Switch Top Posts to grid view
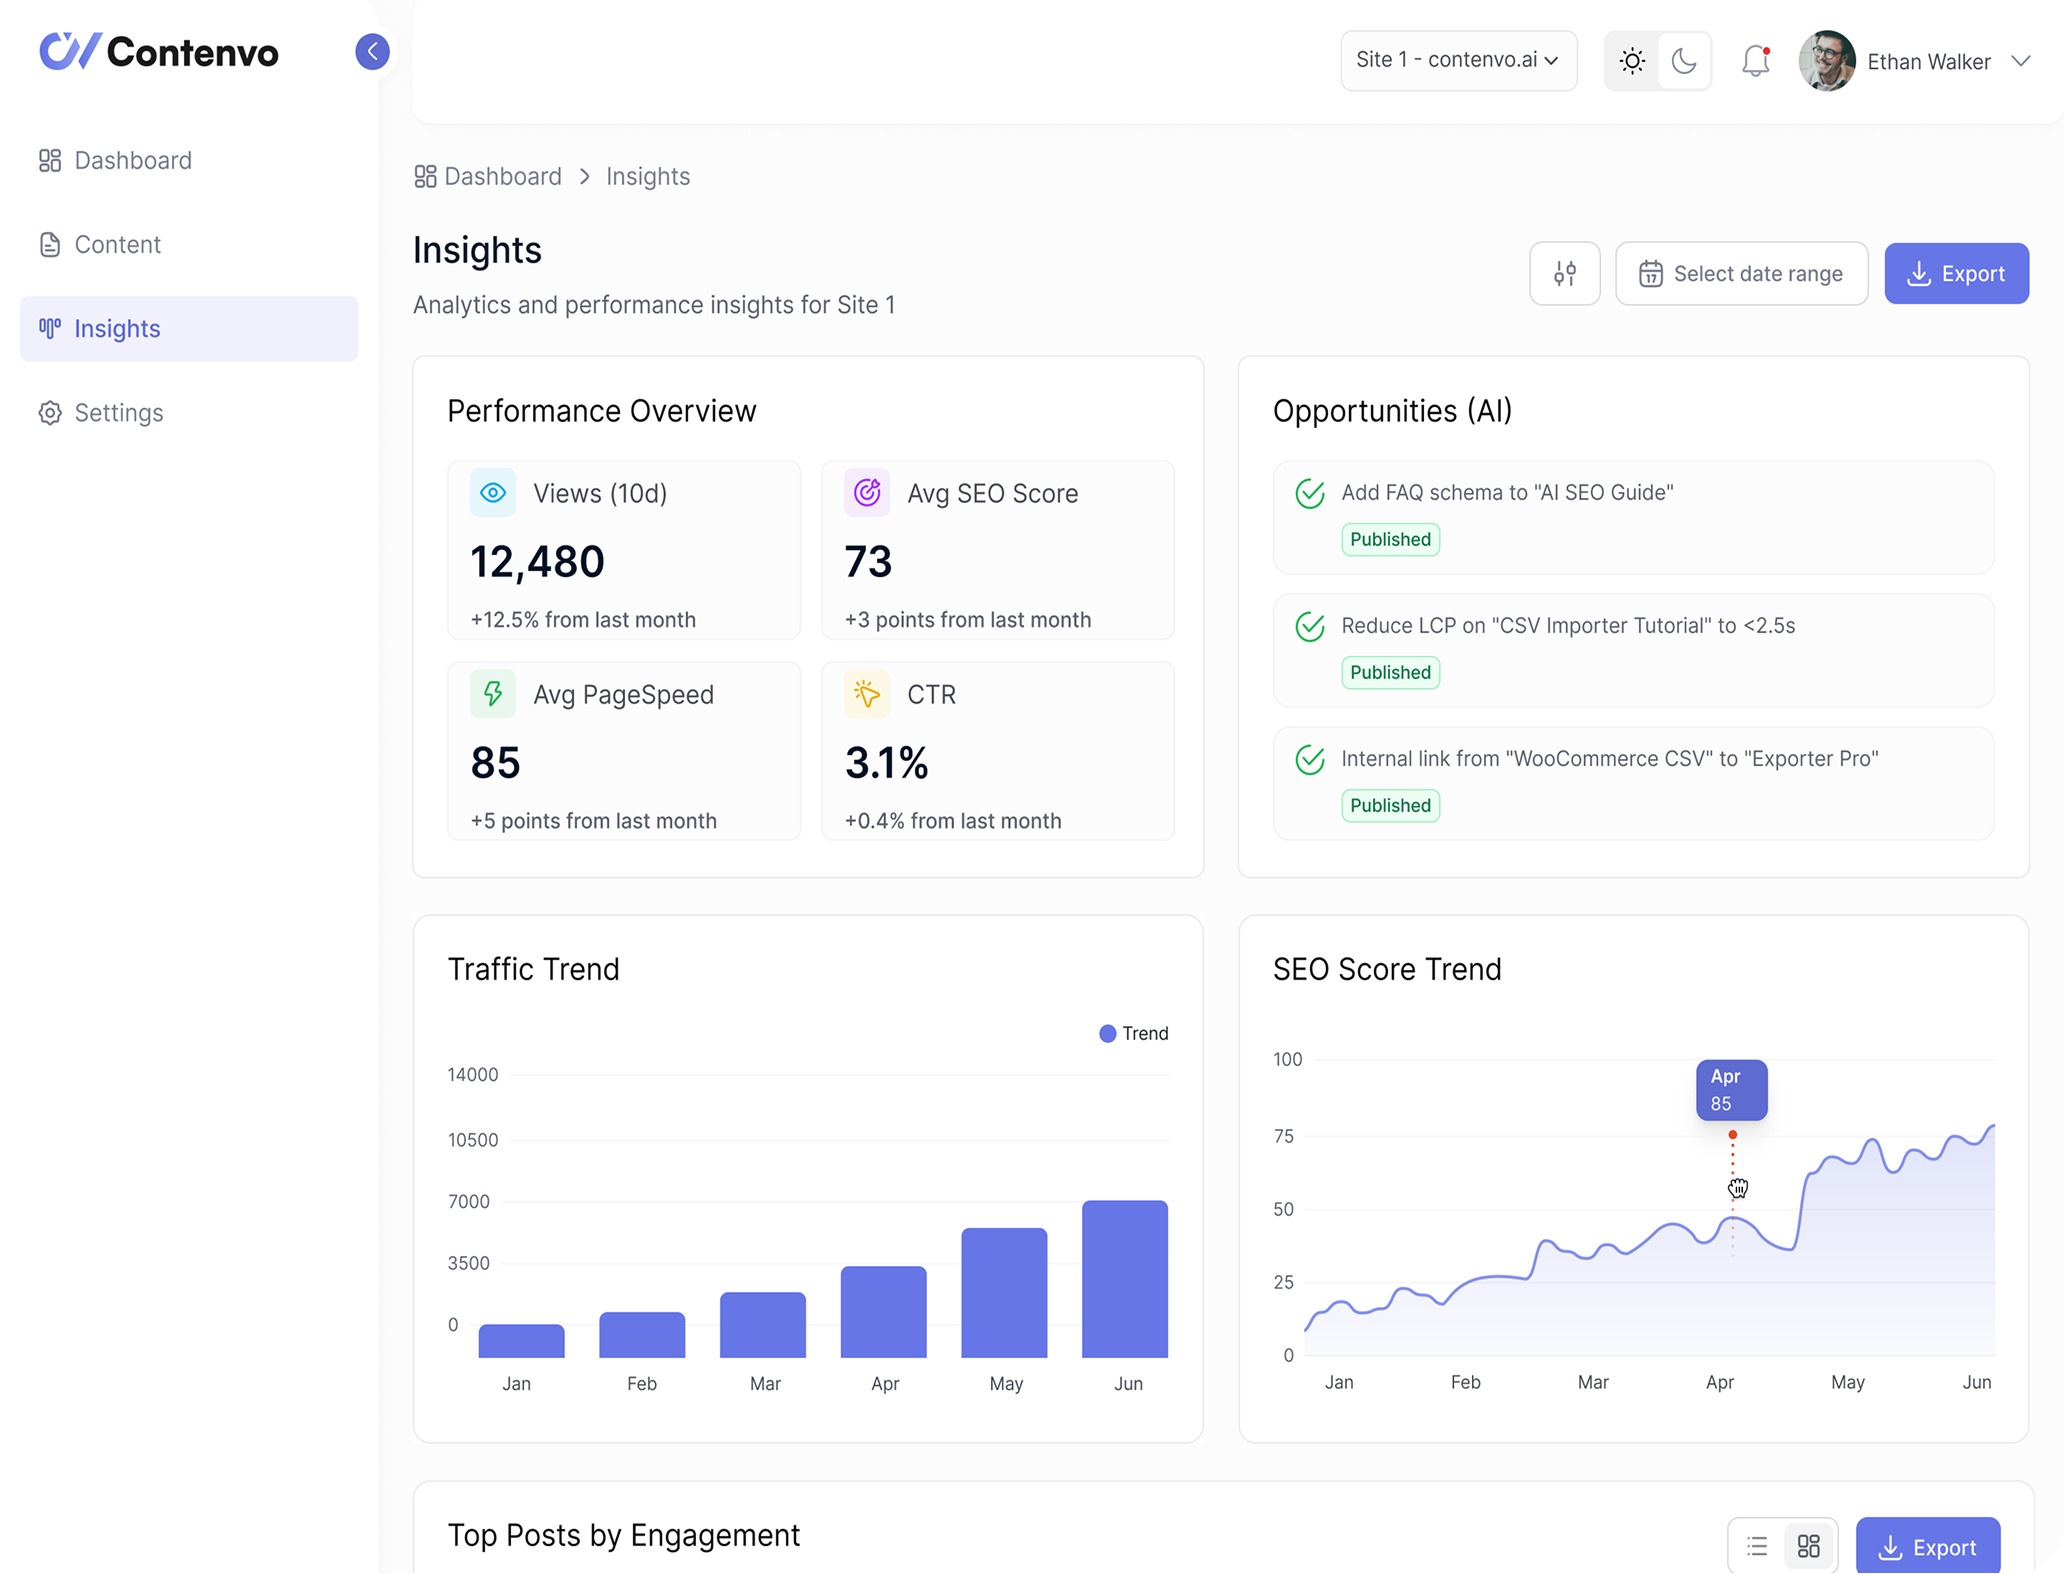The image size is (2064, 1574). [x=1809, y=1546]
